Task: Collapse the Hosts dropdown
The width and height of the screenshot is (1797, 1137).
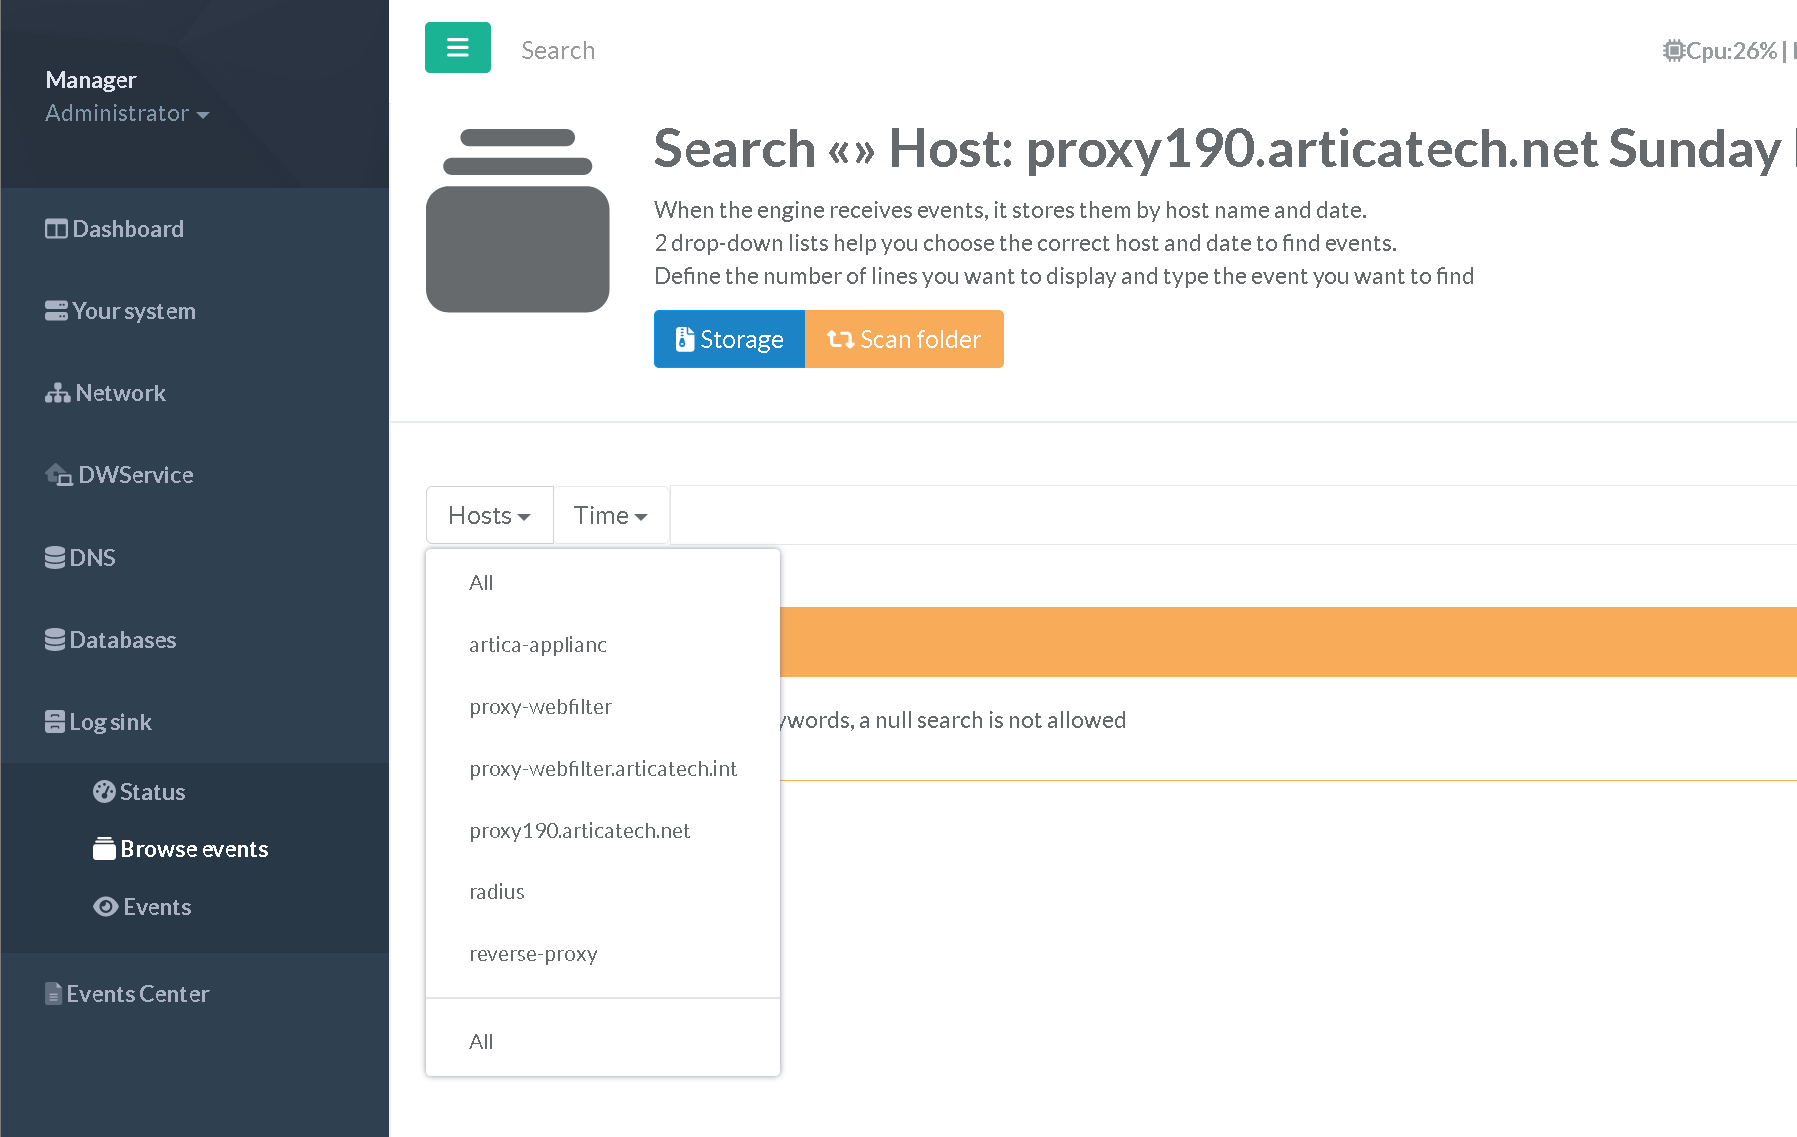Action: coord(489,515)
